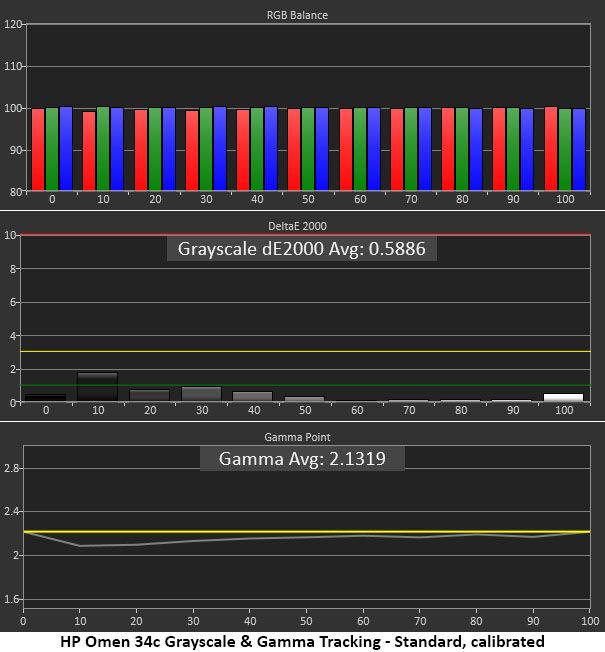This screenshot has height=652, width=605.
Task: Select the blue bar at 40 in RGB Balance
Action: 271,149
